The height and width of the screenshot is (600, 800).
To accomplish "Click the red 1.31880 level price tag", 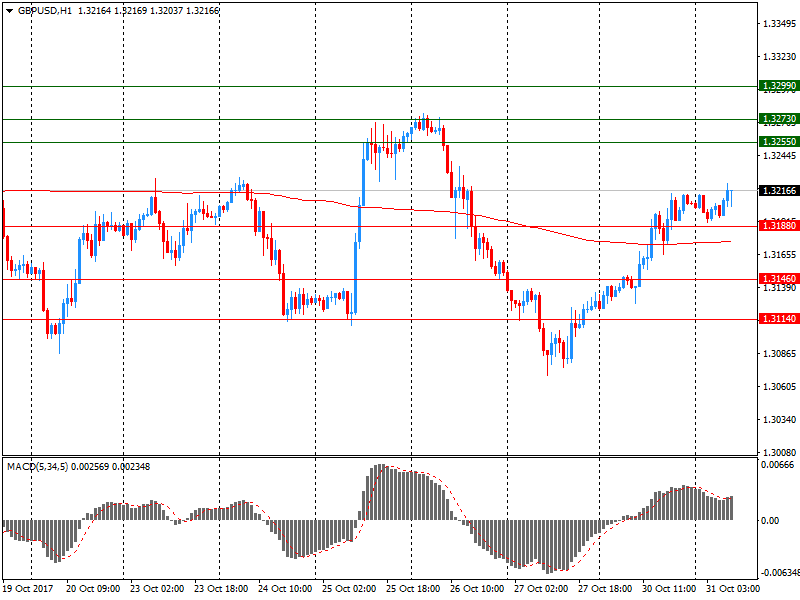I will pos(779,225).
